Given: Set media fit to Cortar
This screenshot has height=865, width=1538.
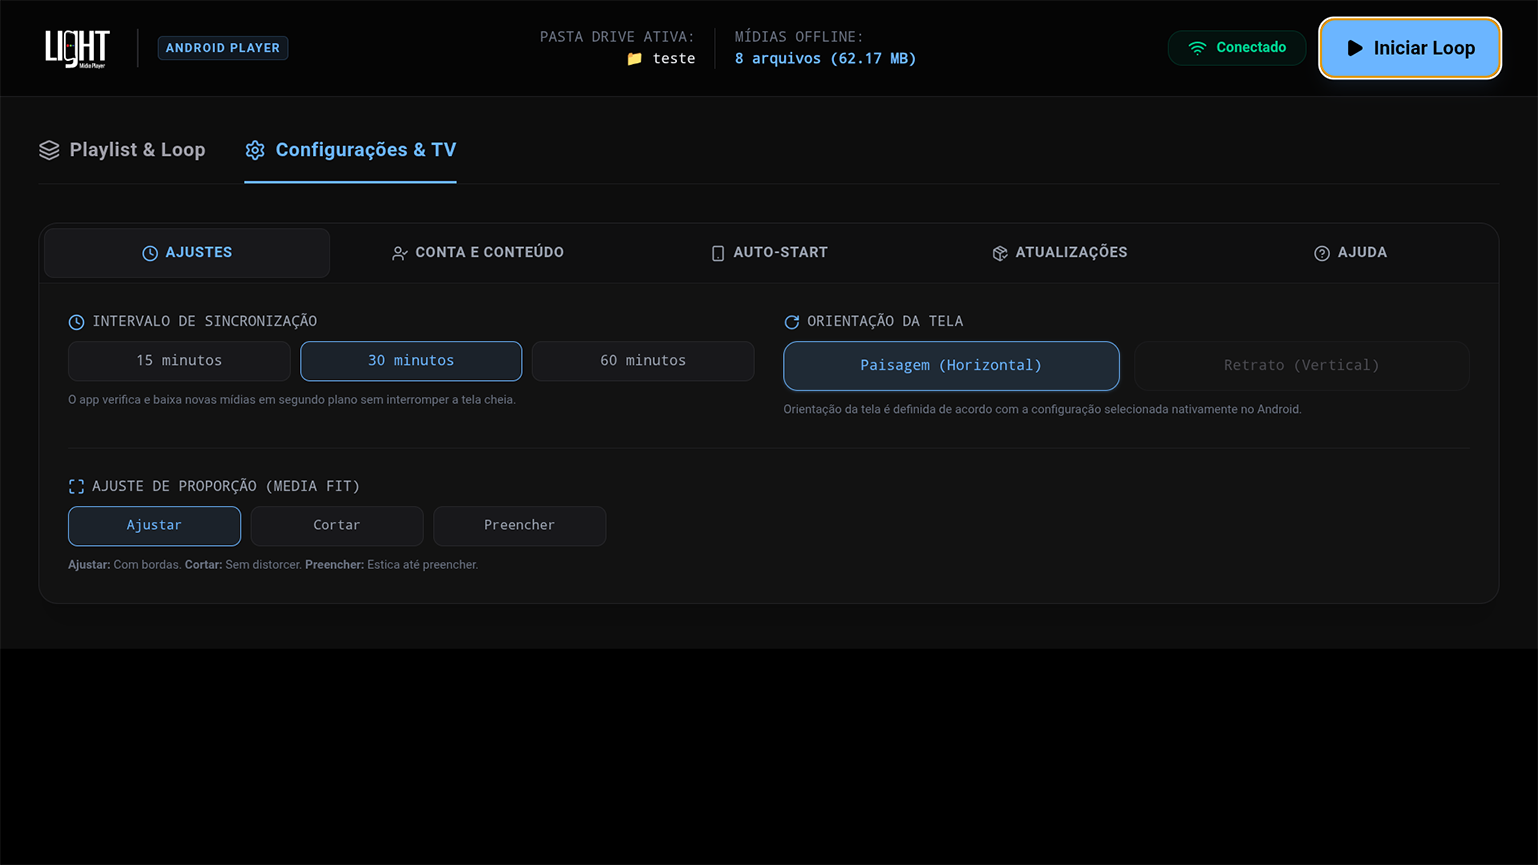Looking at the screenshot, I should coord(337,526).
